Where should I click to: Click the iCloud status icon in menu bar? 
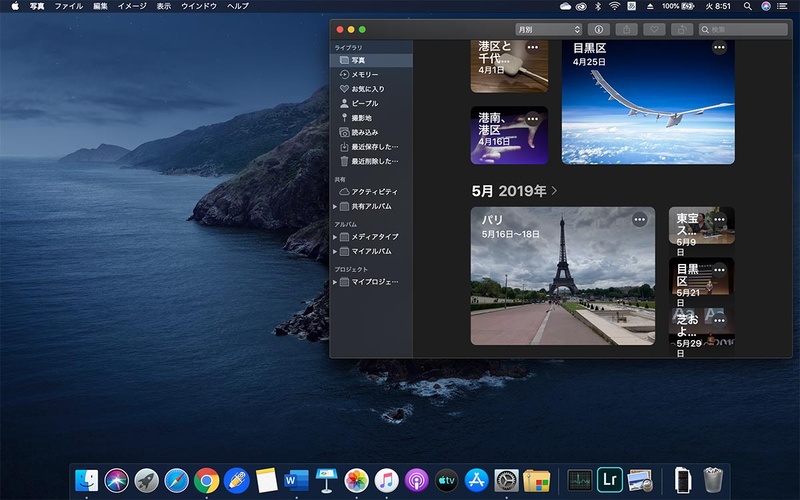point(565,6)
